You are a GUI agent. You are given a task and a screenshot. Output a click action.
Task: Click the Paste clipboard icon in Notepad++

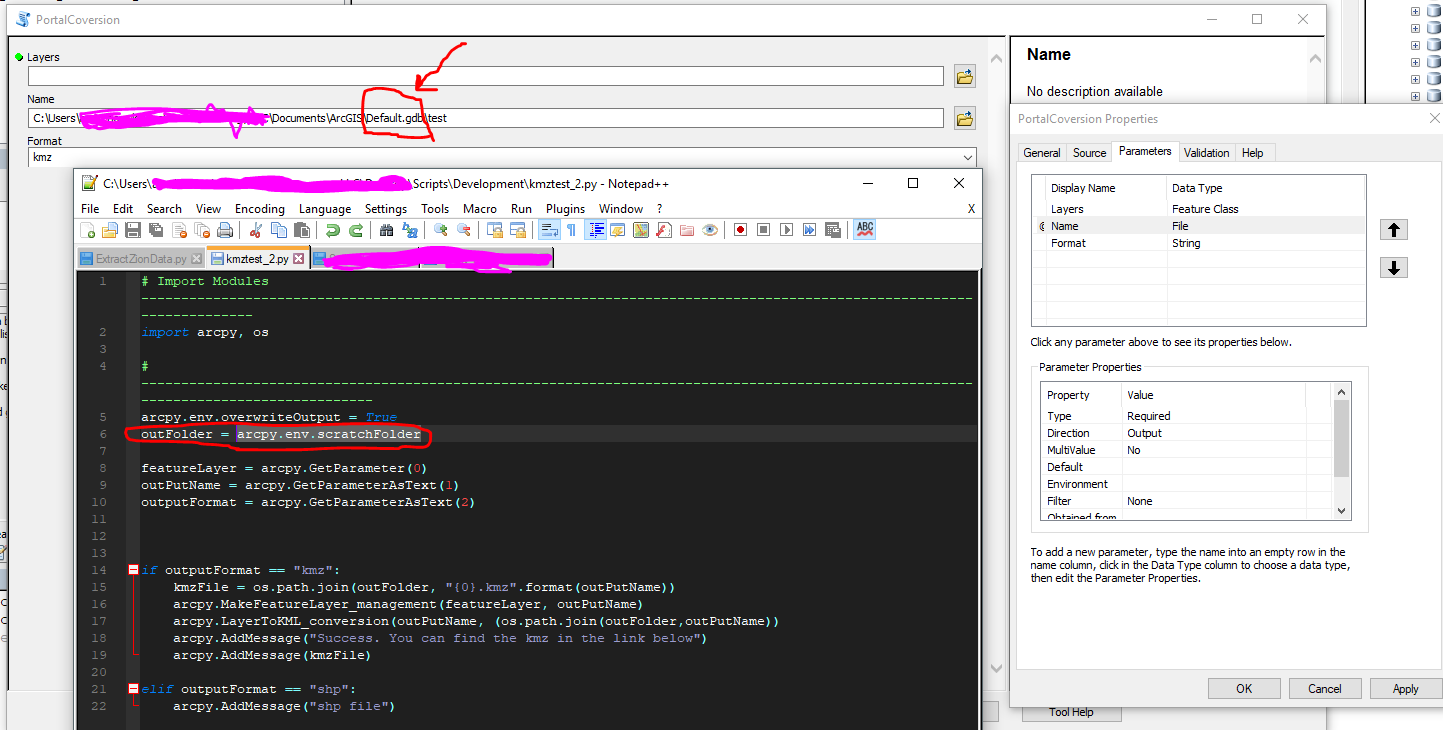(301, 230)
